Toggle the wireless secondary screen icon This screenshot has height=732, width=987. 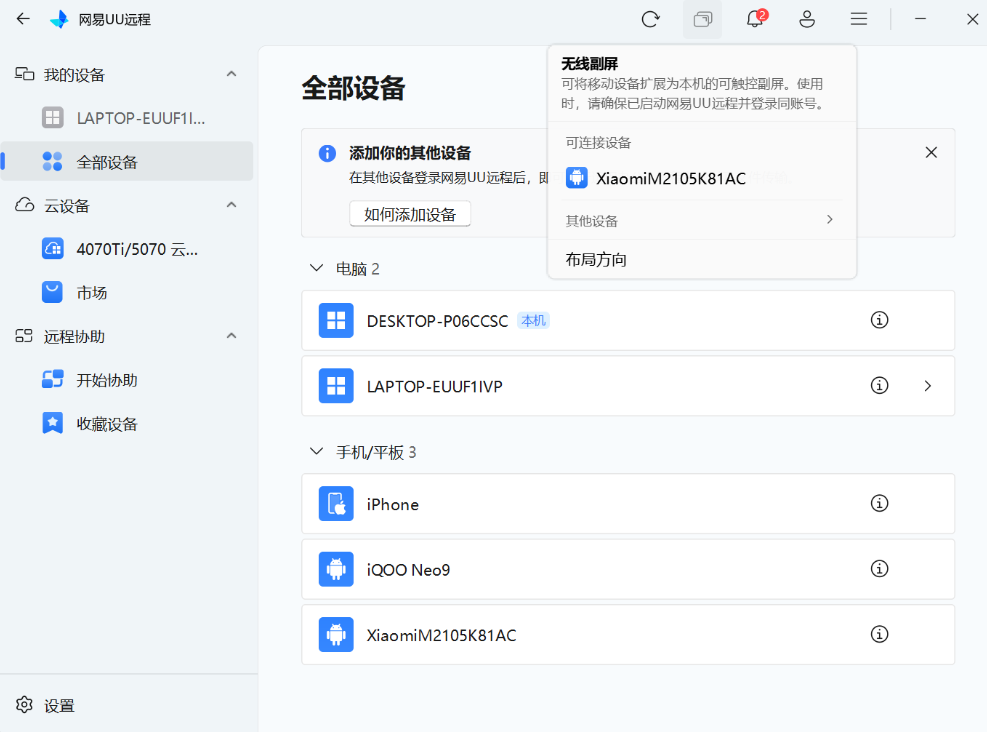(702, 20)
